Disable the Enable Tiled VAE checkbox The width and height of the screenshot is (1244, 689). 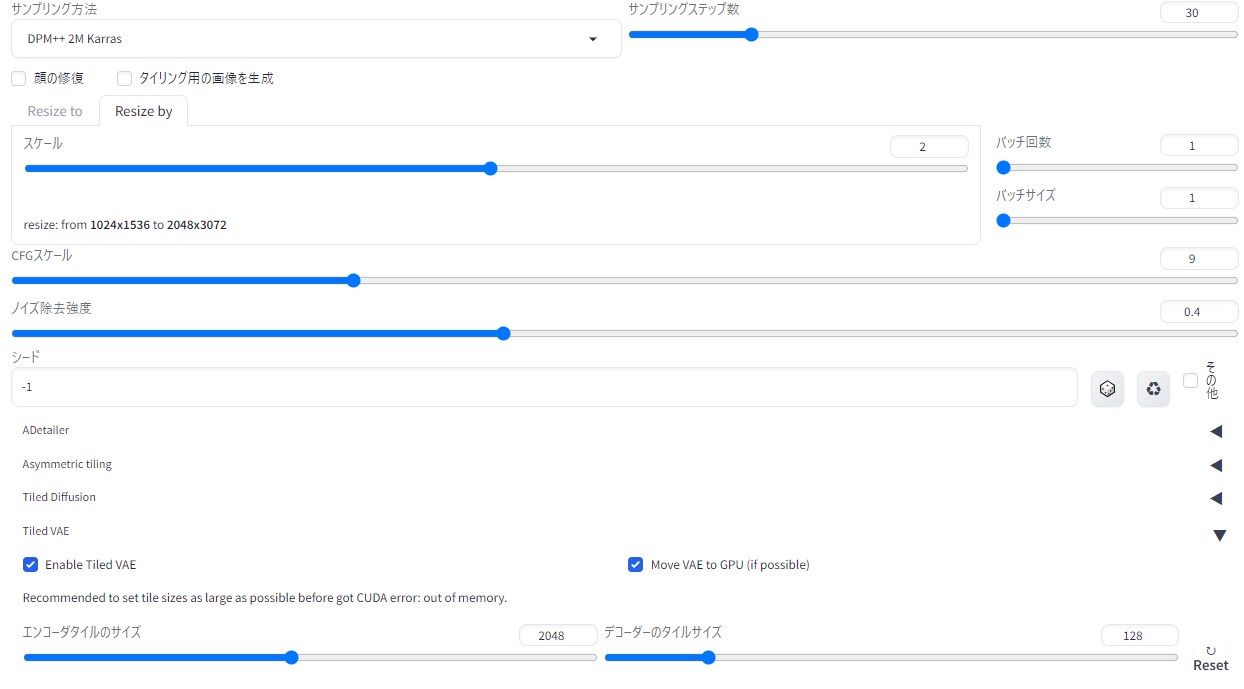30,565
